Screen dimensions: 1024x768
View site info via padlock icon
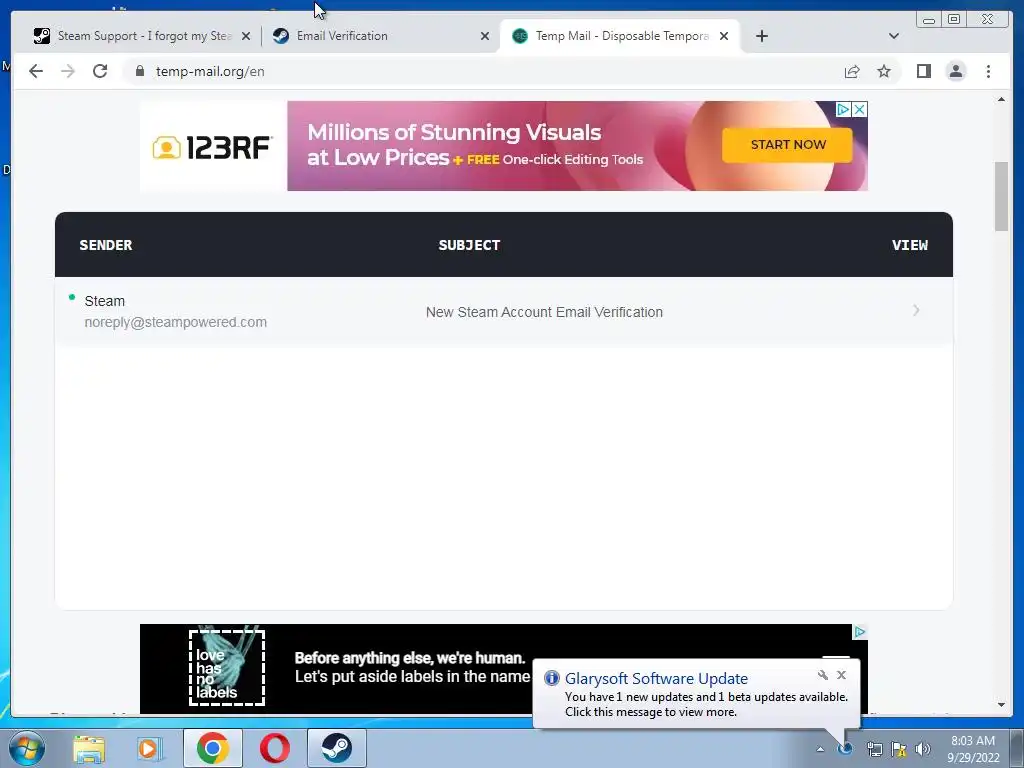point(140,71)
